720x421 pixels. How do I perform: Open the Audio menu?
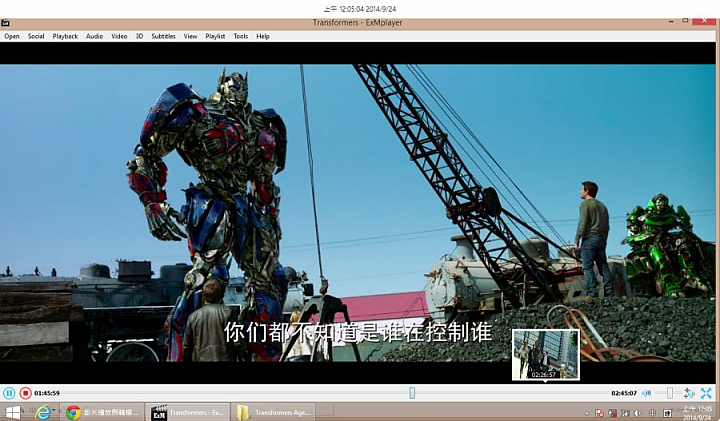95,36
